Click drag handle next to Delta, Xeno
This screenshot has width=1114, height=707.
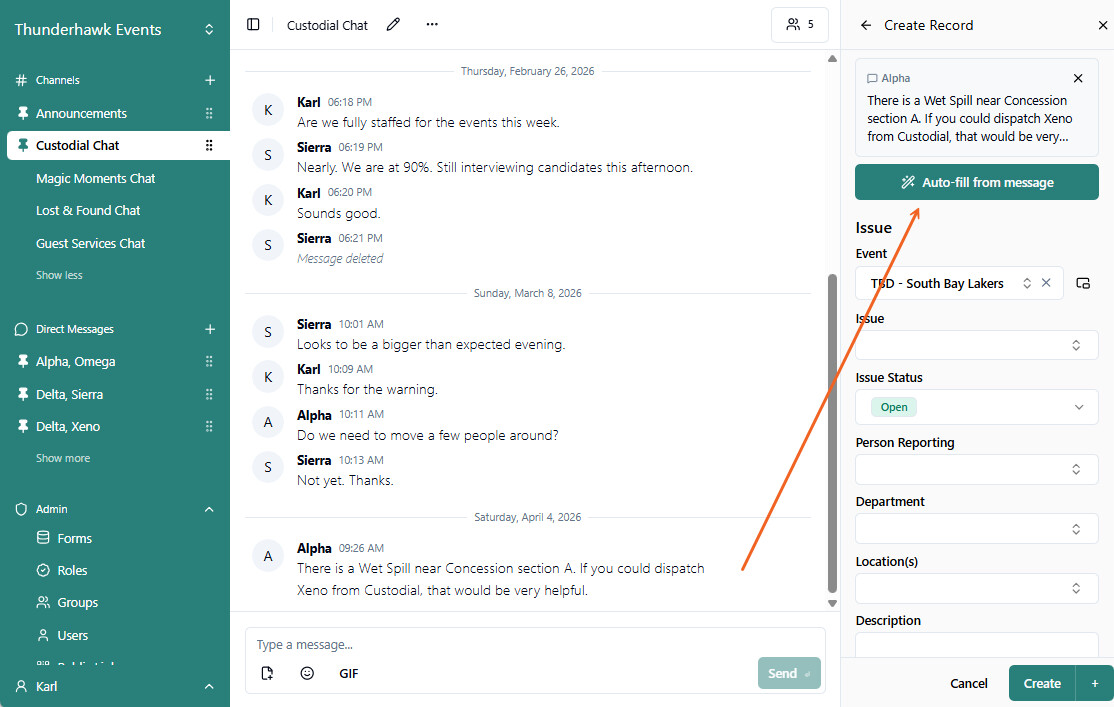[209, 426]
